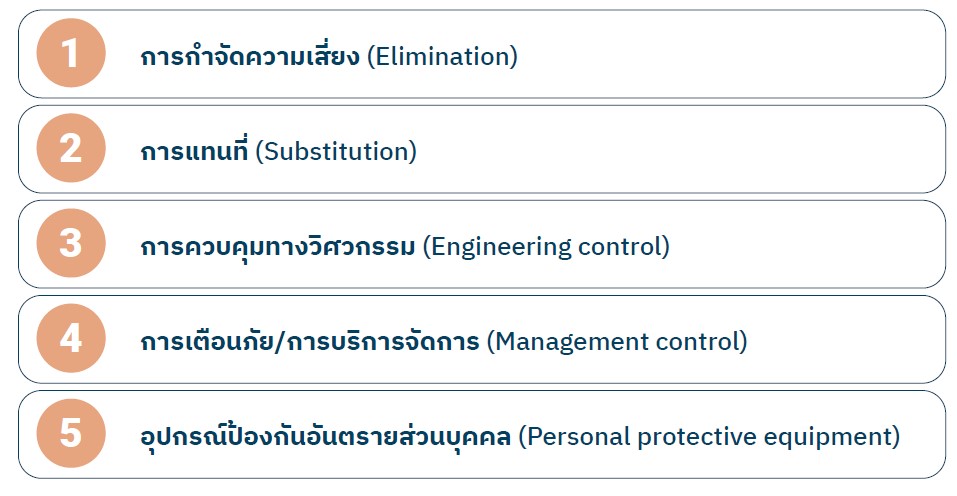Click the orange circle numbered 1
Viewport: 957px width, 496px height.
click(x=71, y=53)
